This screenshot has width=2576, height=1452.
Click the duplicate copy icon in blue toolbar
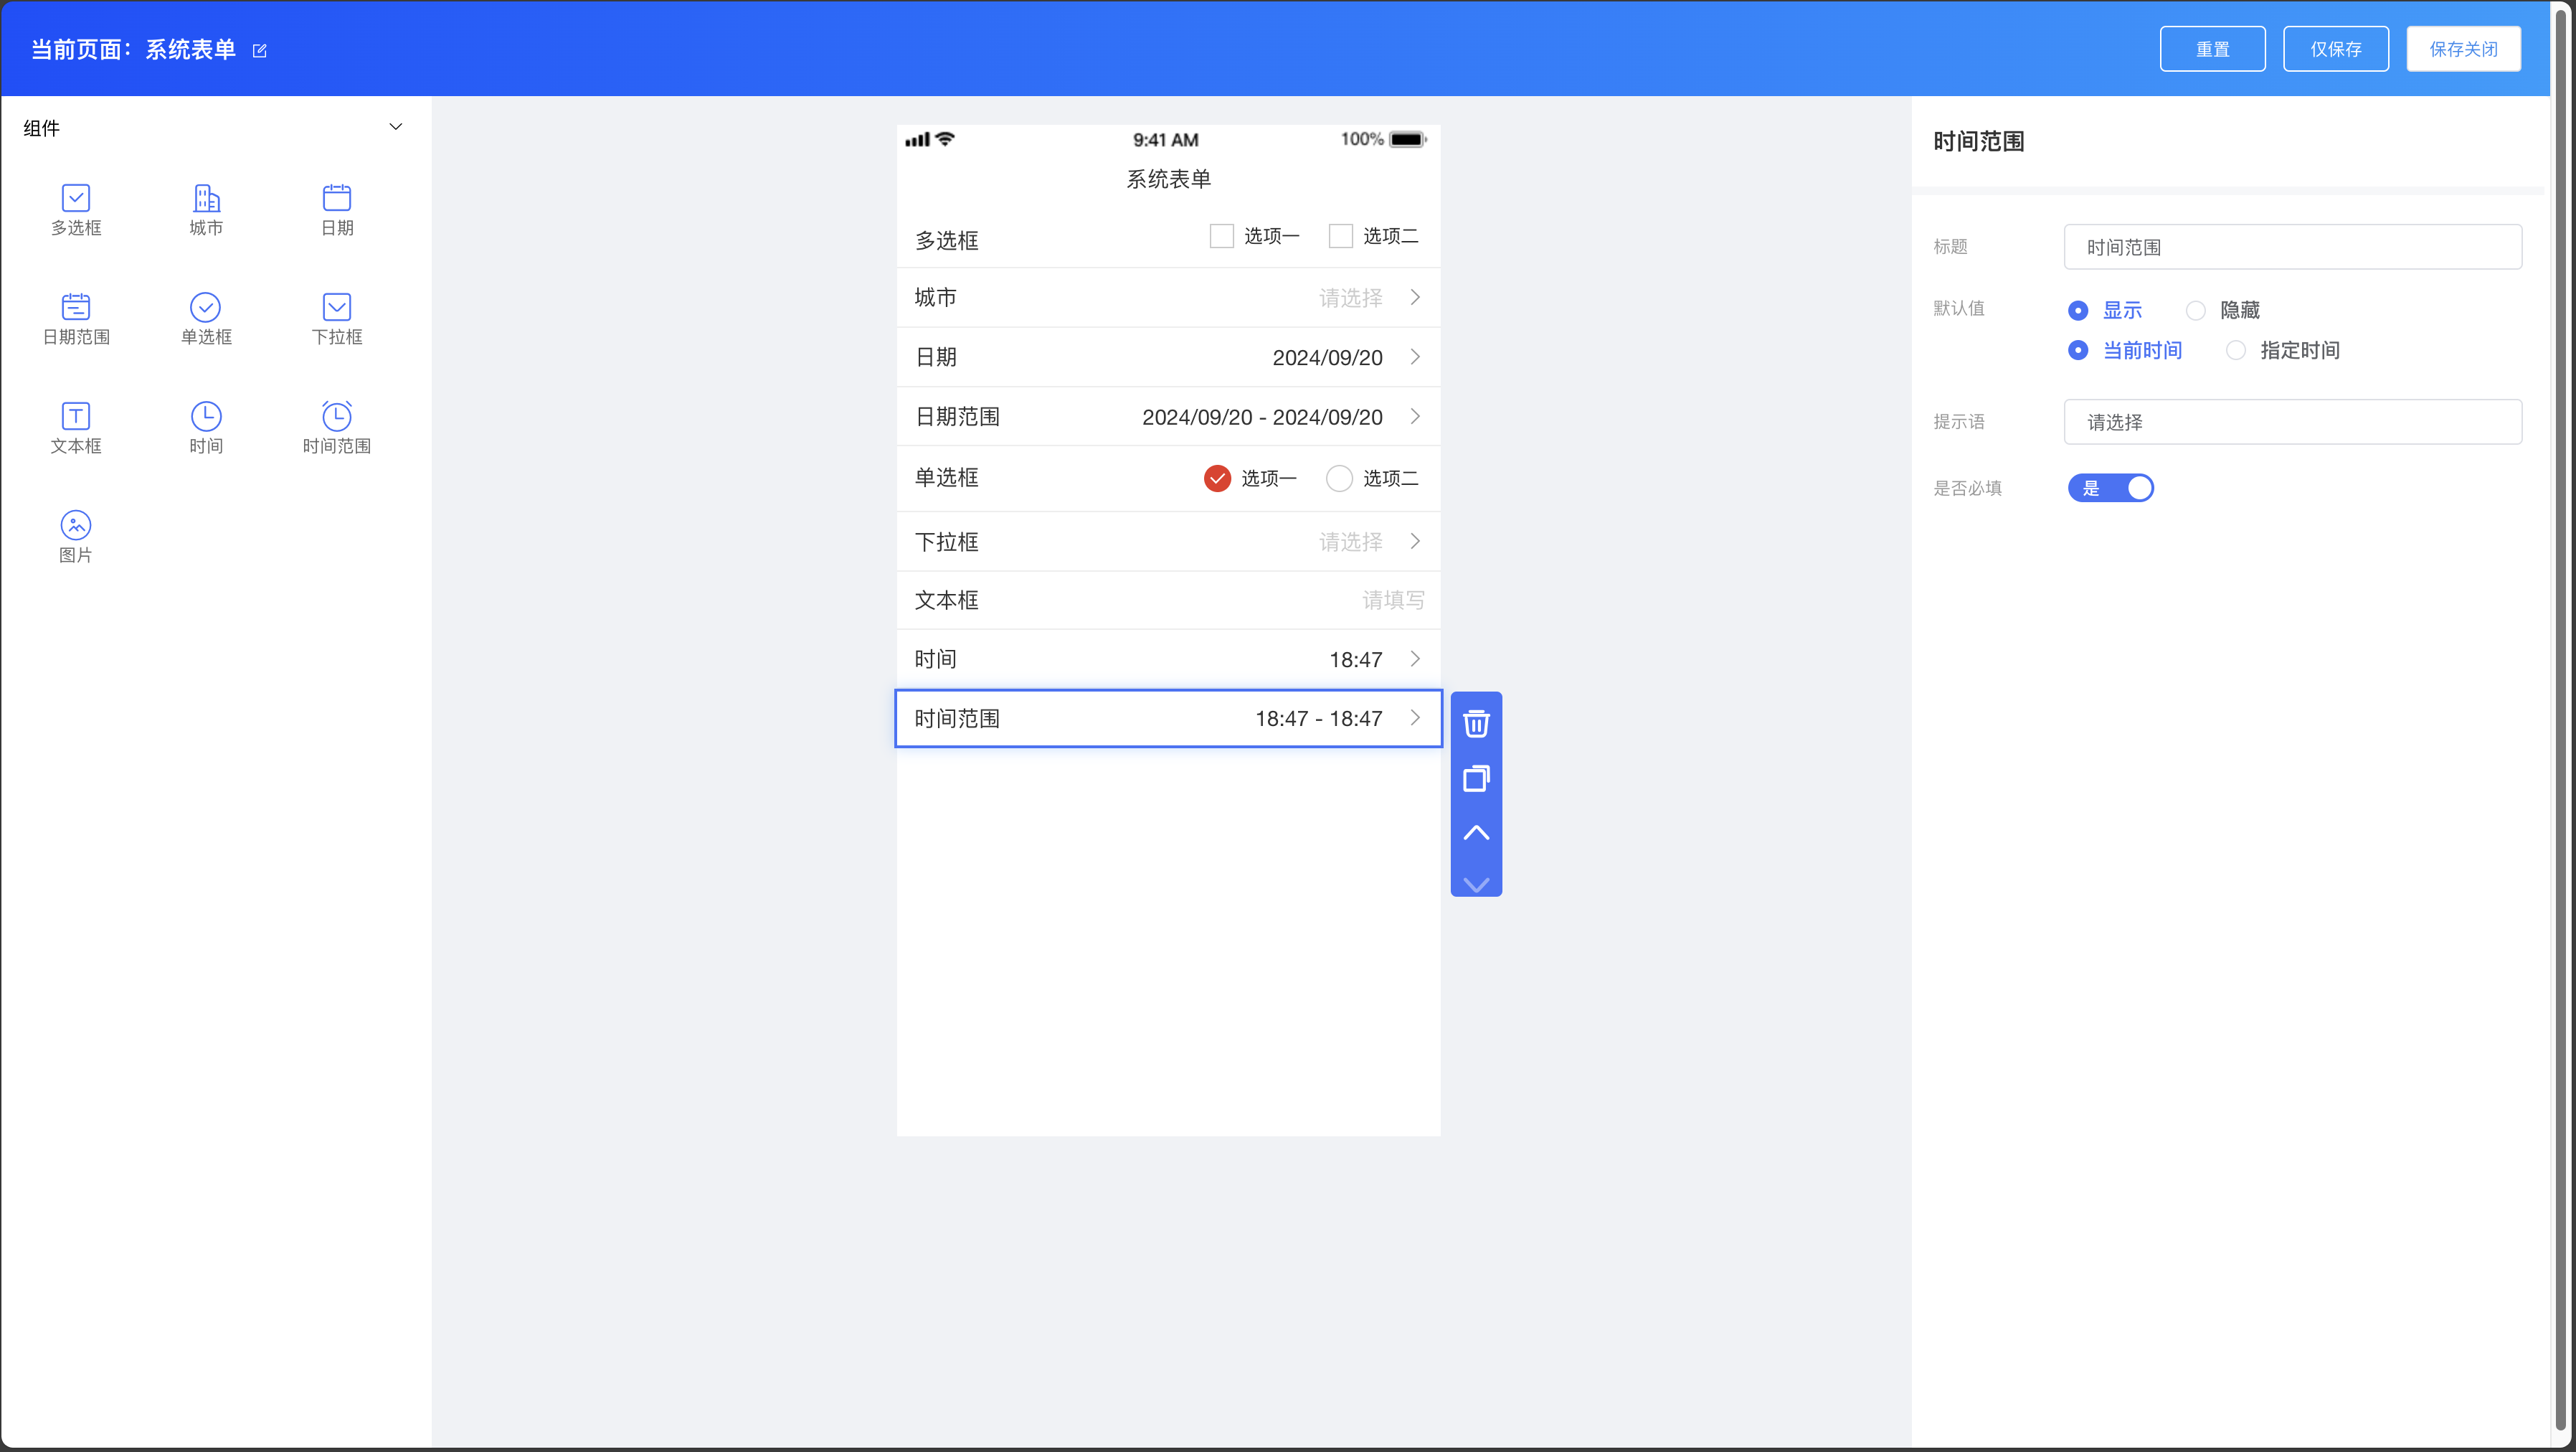[1476, 778]
